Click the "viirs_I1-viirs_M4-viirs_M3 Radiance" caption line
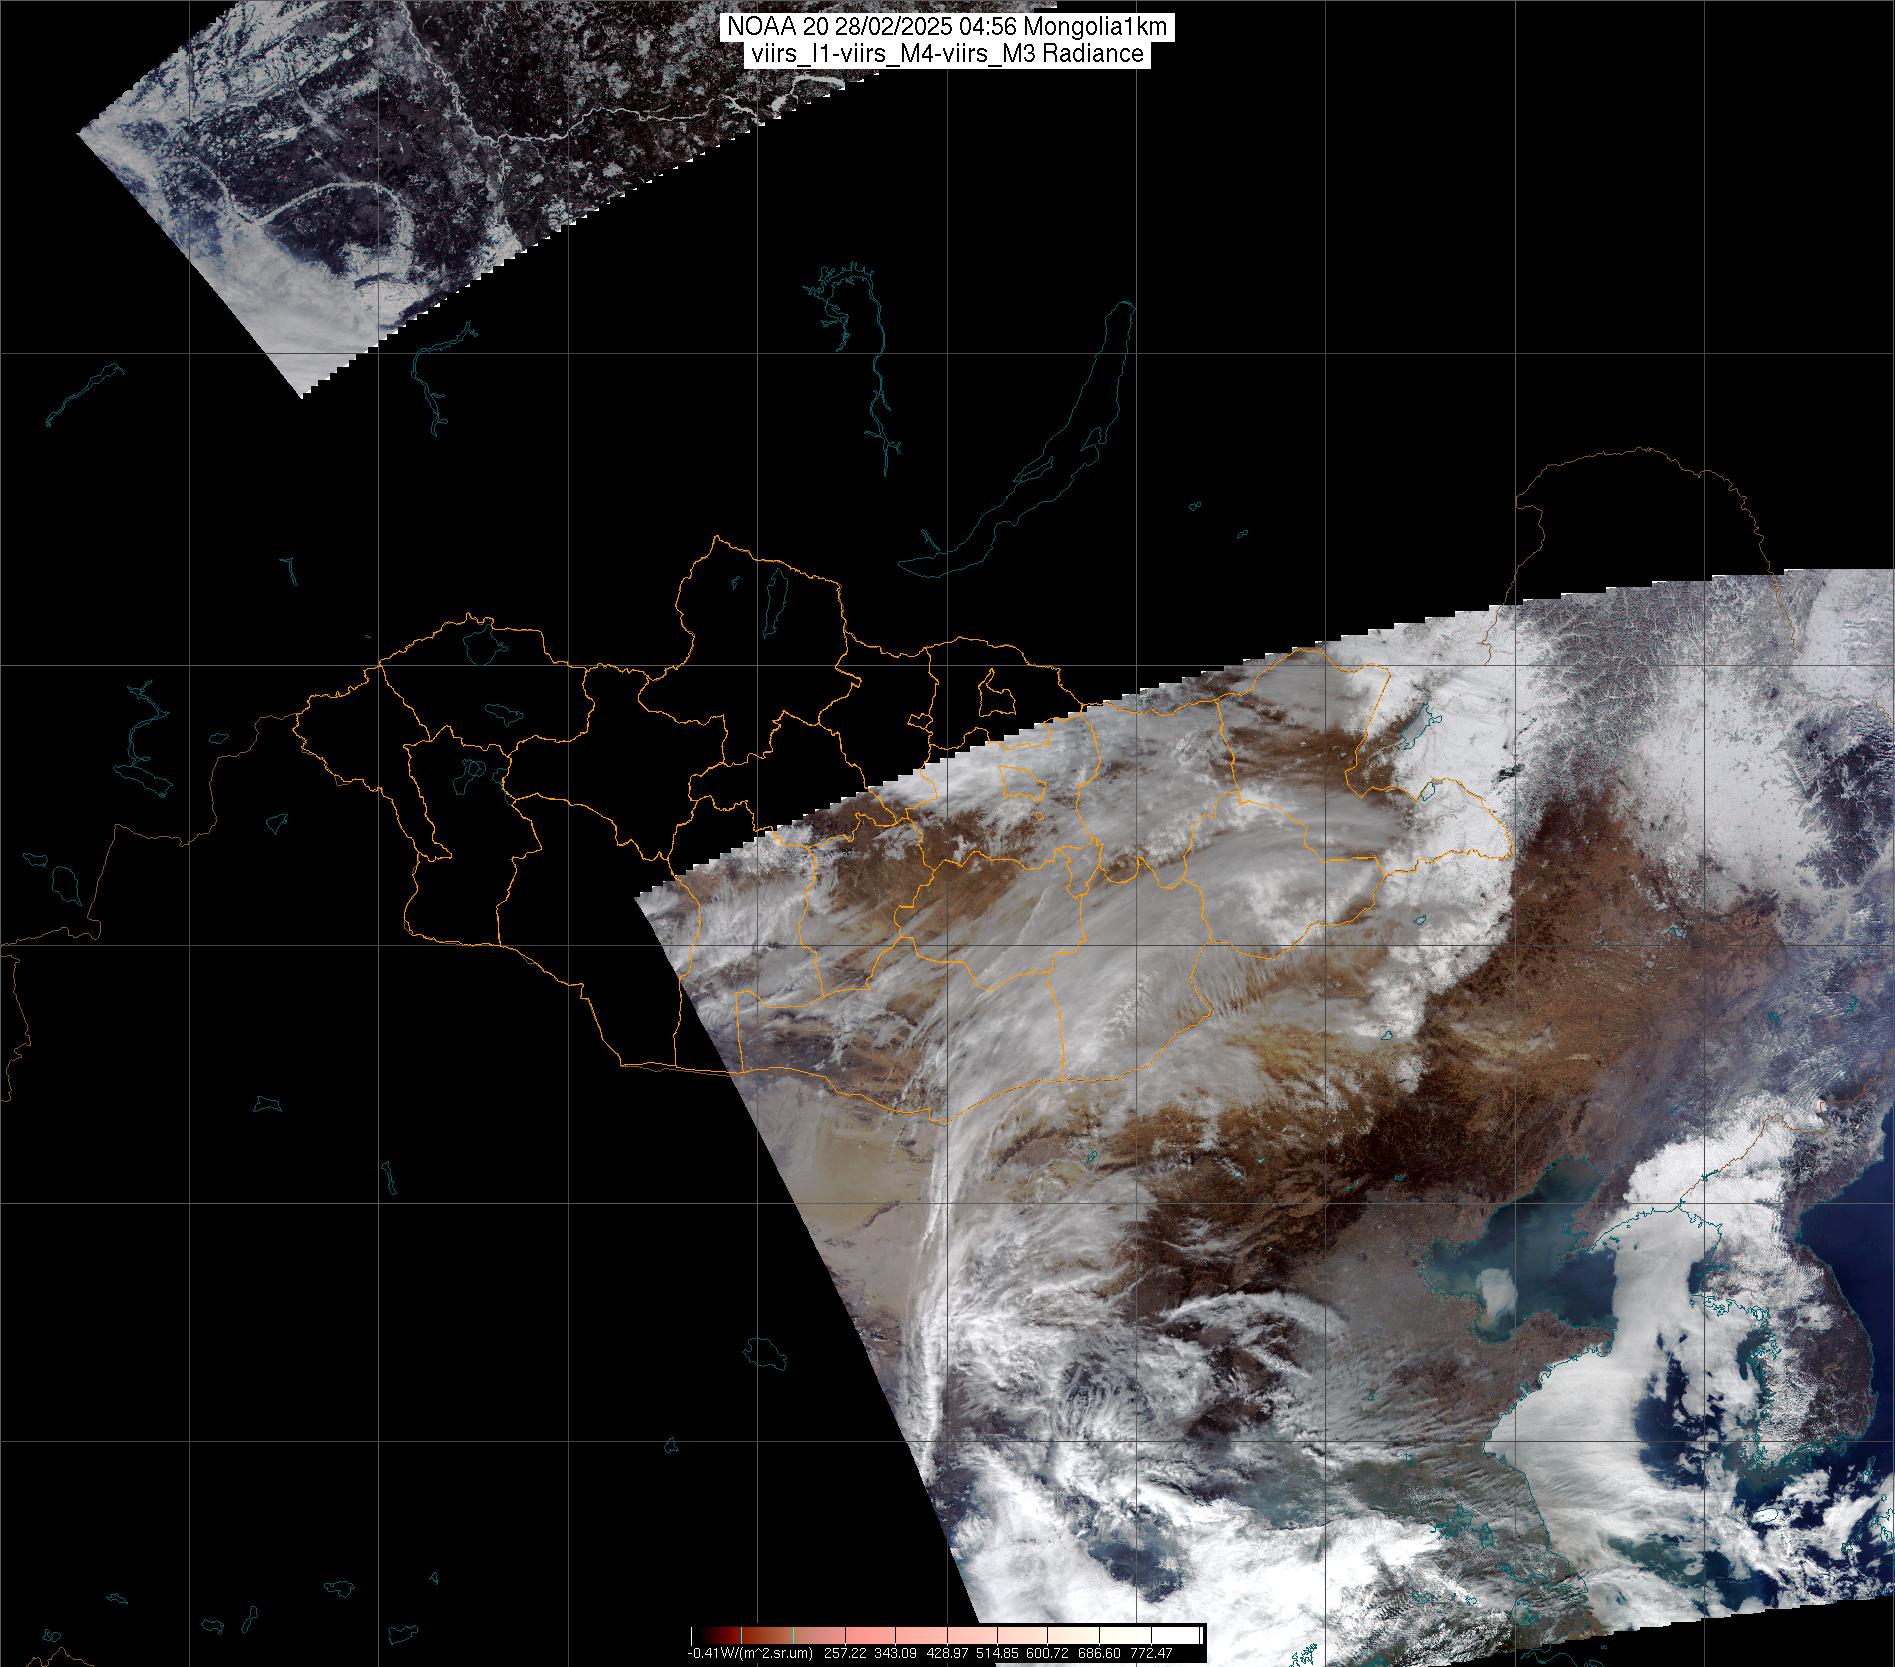 946,55
